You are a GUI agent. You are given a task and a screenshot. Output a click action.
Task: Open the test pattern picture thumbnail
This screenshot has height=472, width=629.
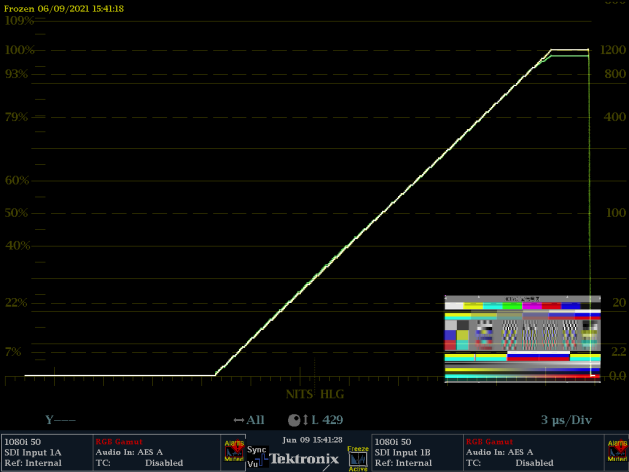point(523,339)
